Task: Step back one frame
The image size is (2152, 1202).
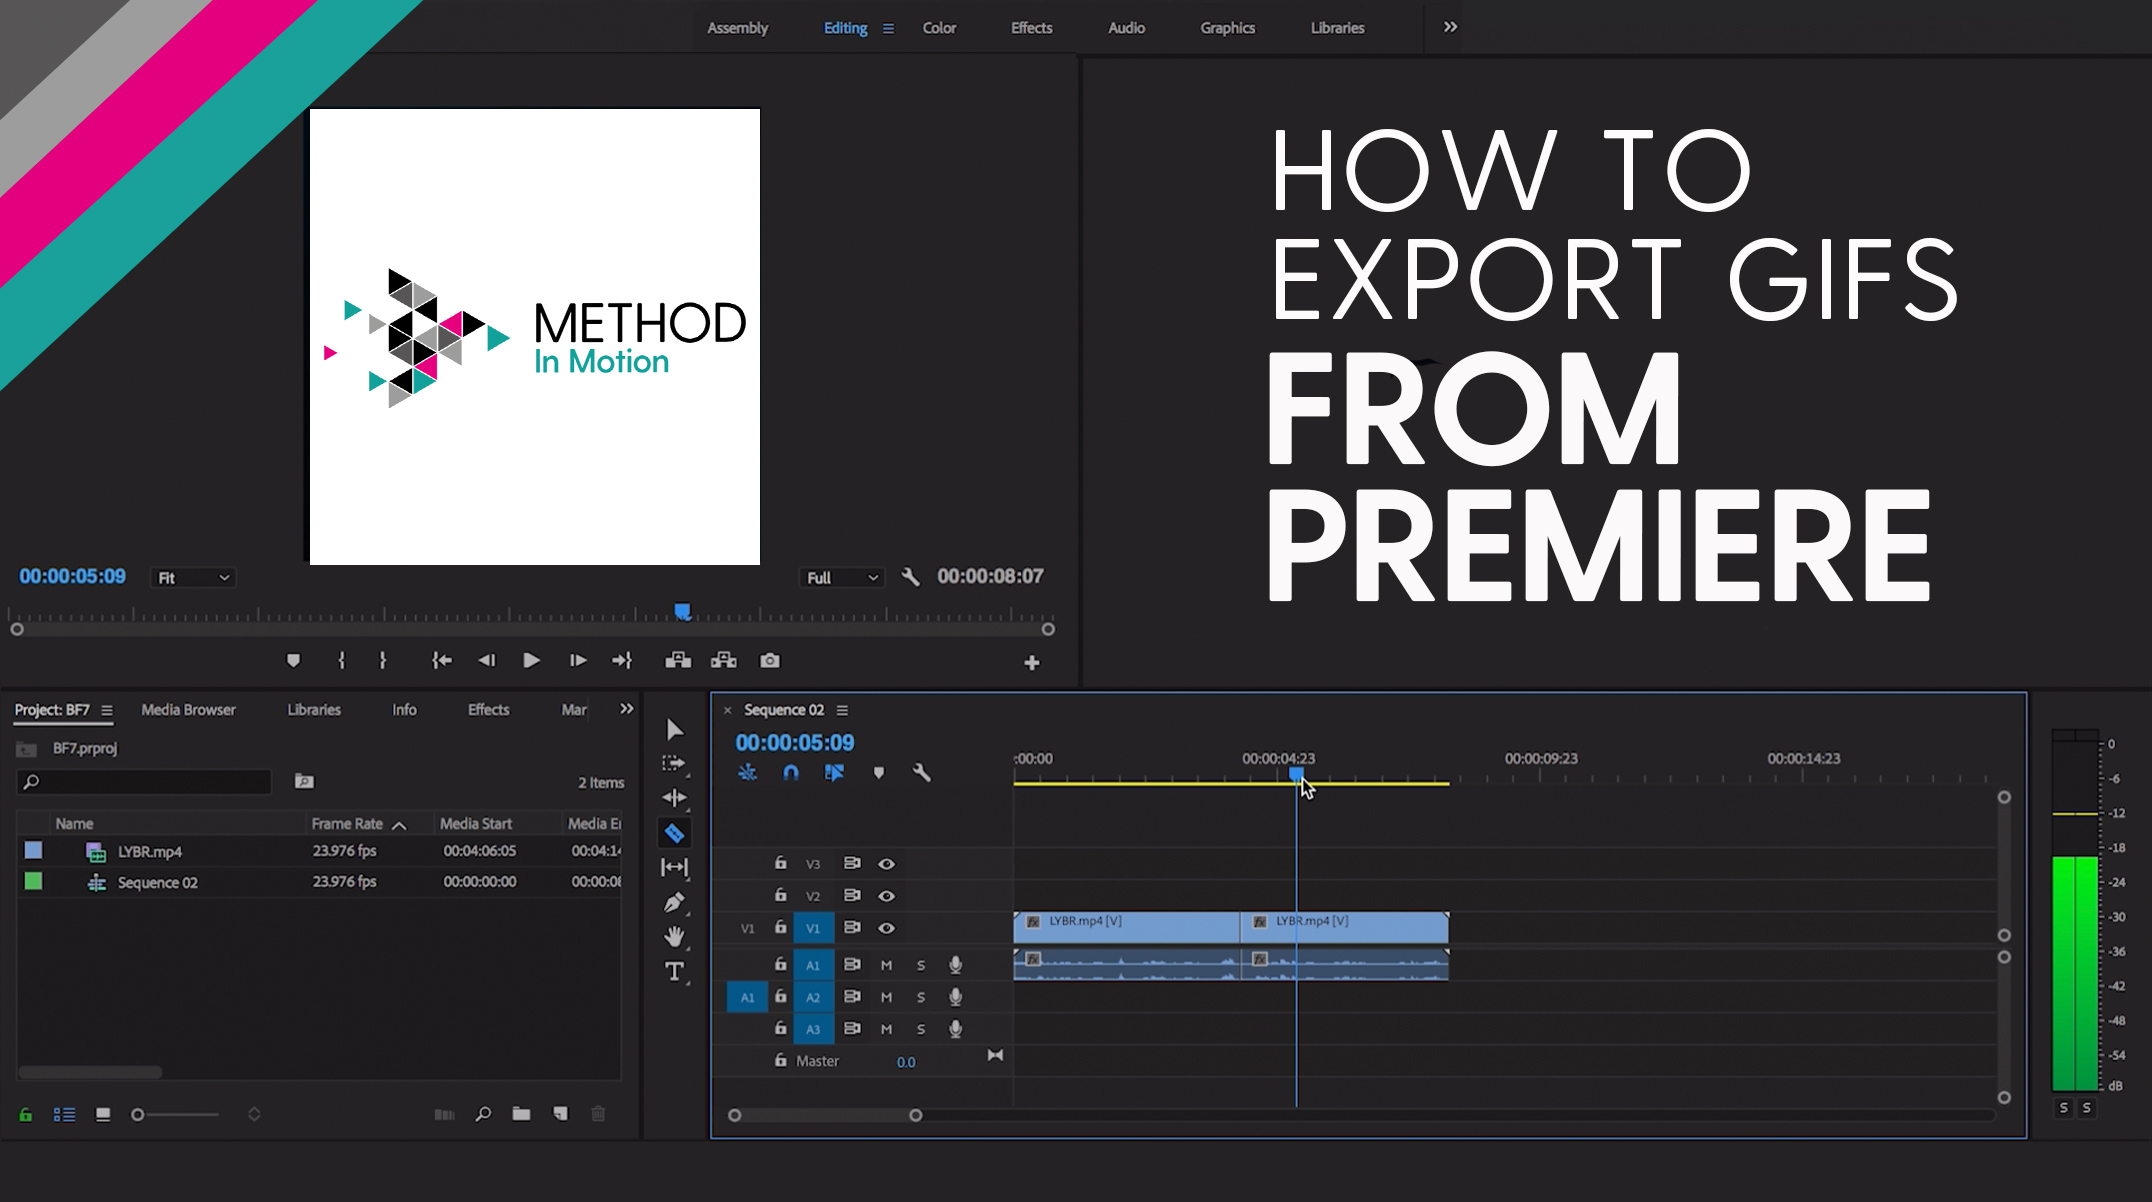Action: pos(487,661)
